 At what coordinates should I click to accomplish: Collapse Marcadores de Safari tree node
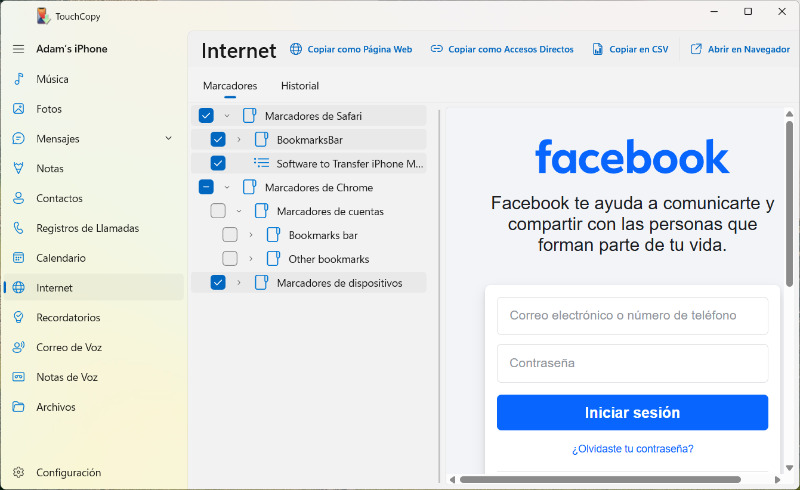point(227,116)
